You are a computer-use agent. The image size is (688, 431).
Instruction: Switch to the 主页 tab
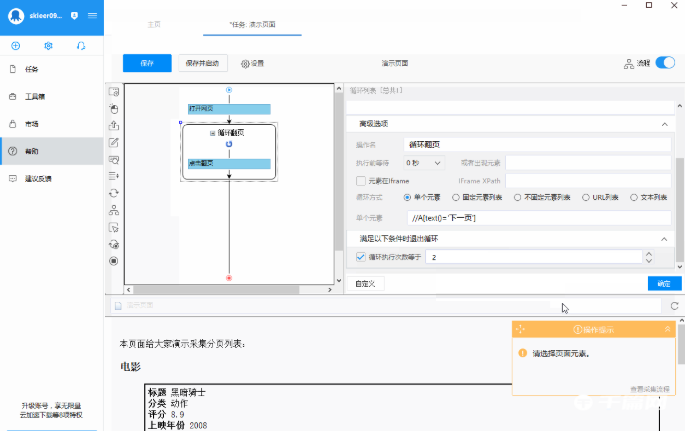coord(154,25)
